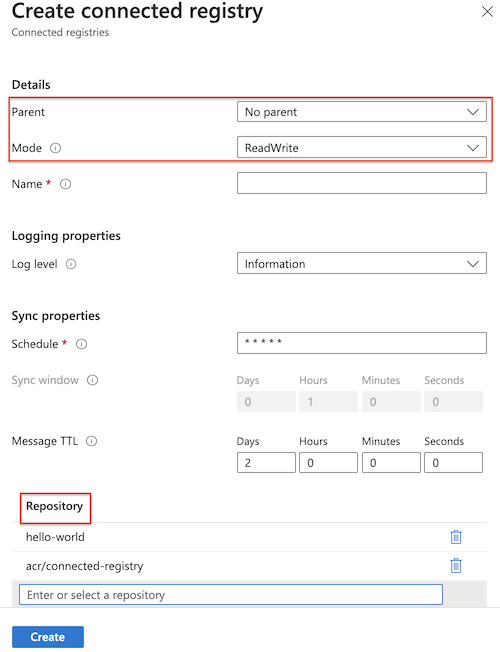Delete the acr/connected-registry repository
Viewport: 500px width, 652px height.
pyautogui.click(x=456, y=566)
